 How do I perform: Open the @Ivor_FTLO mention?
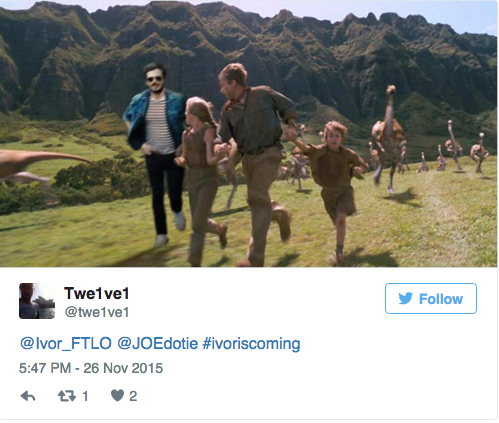point(66,343)
